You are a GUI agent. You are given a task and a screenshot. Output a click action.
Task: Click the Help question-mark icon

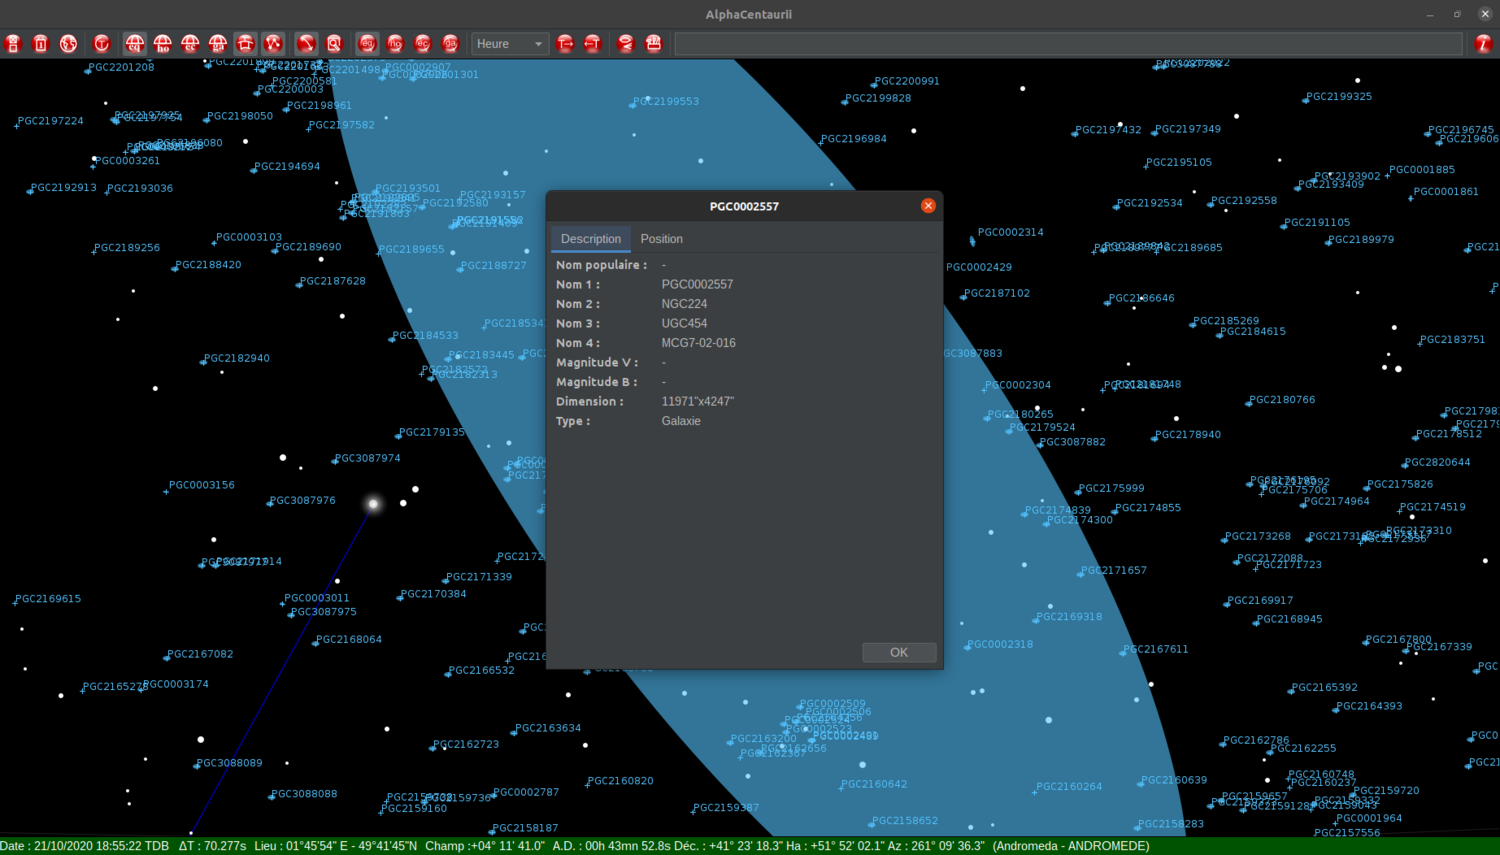click(1482, 43)
